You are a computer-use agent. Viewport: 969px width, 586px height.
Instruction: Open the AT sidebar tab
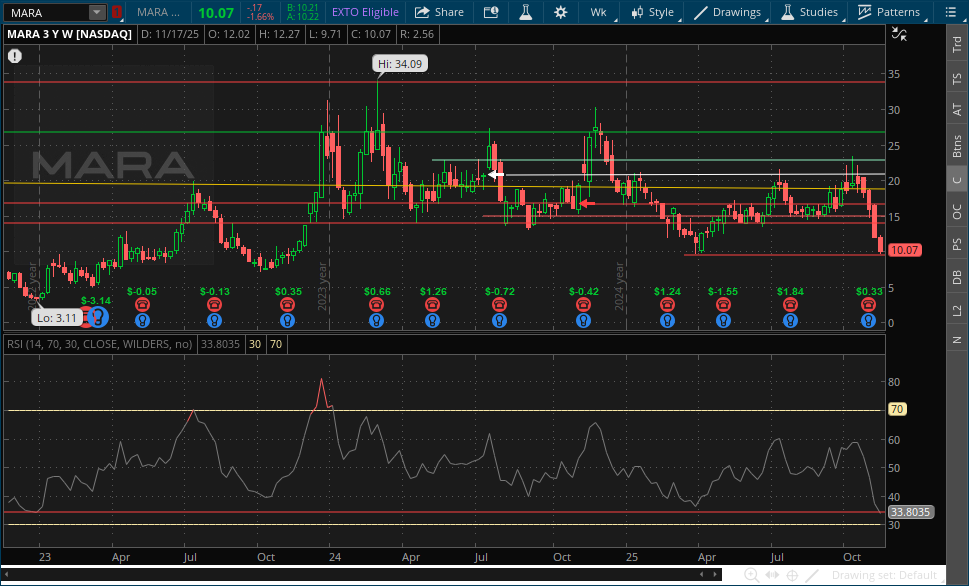957,110
